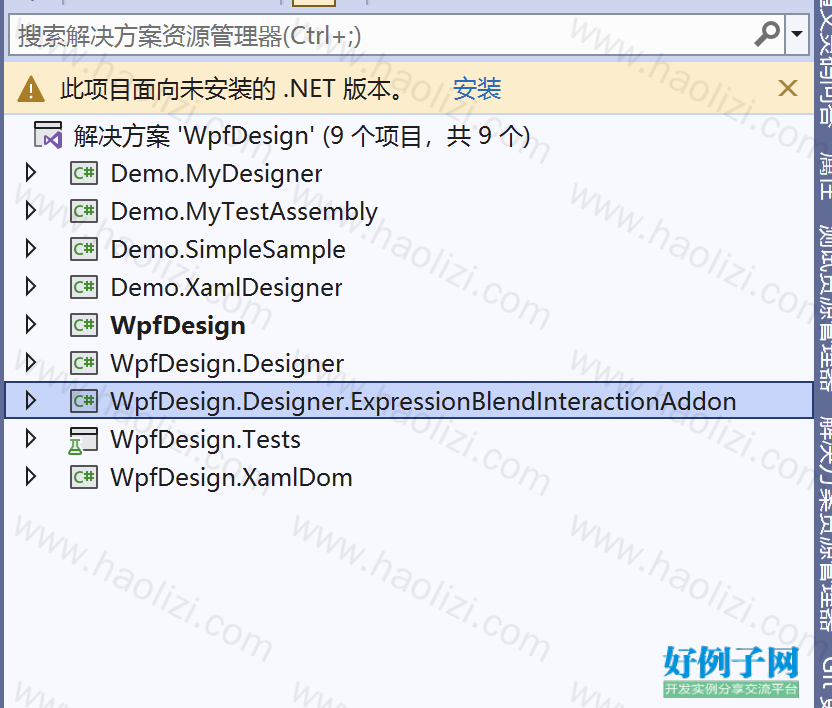Expand the WpfDesign.Designer project
This screenshot has width=832, height=708.
tap(30, 362)
